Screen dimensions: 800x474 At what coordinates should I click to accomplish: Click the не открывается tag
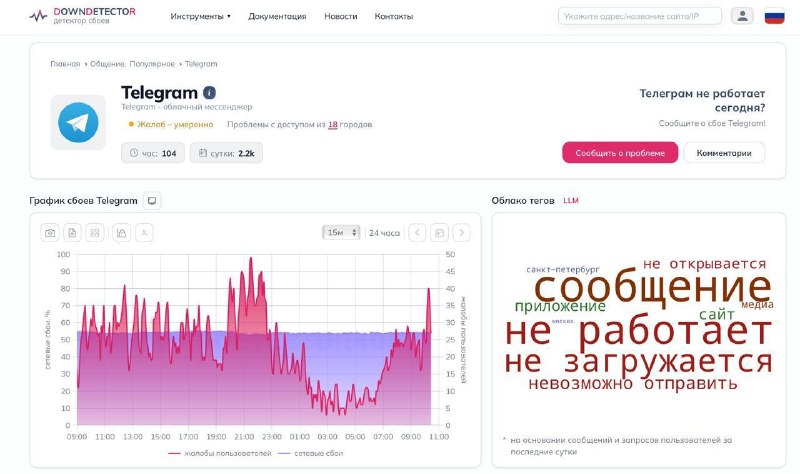[705, 264]
